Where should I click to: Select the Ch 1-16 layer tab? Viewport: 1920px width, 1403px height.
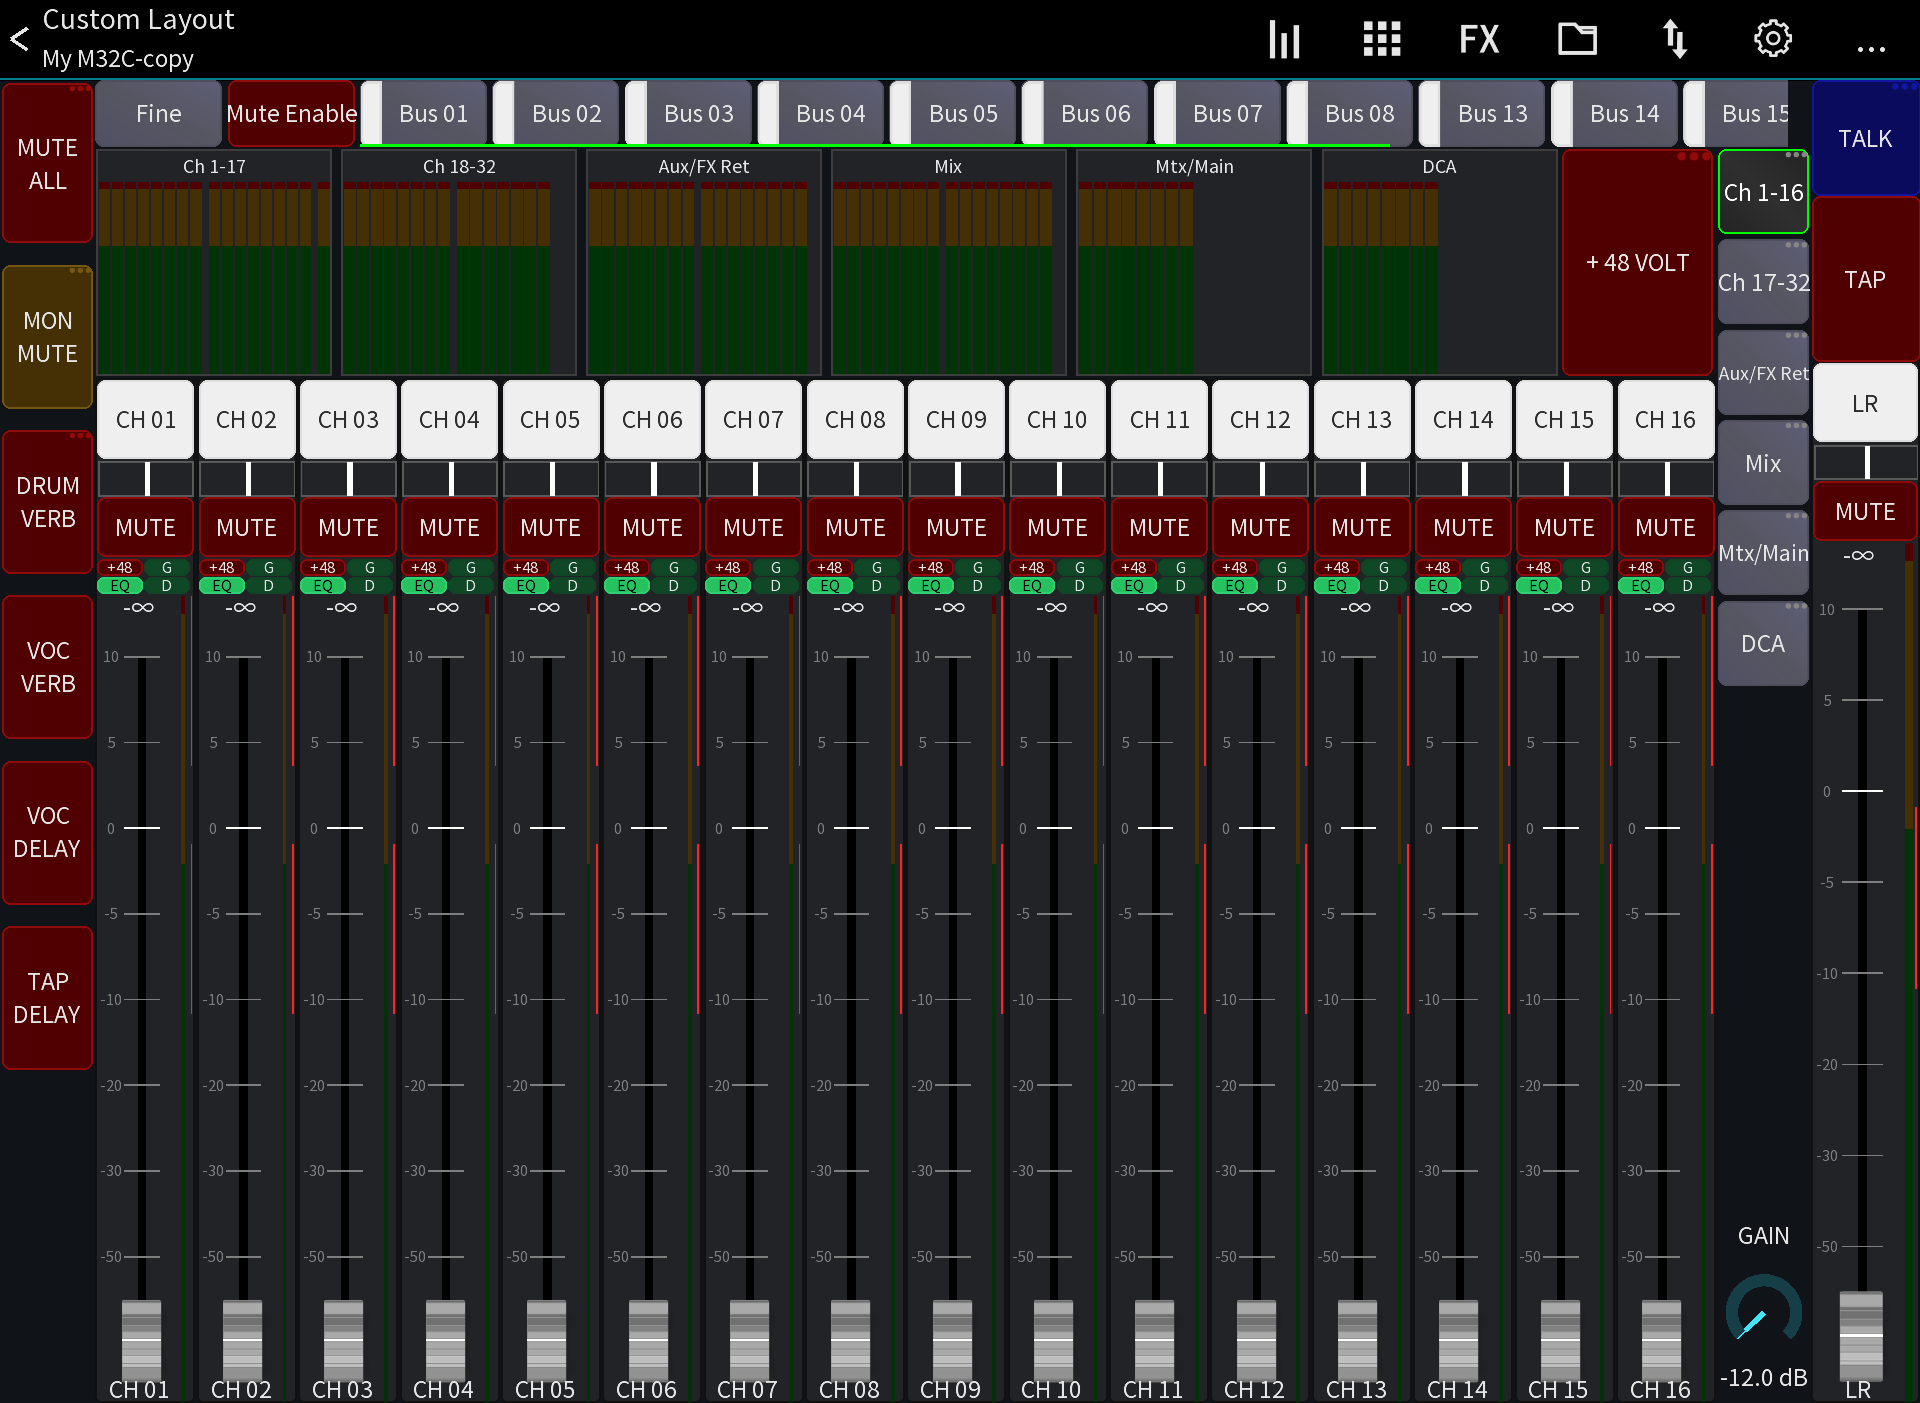tap(1763, 192)
